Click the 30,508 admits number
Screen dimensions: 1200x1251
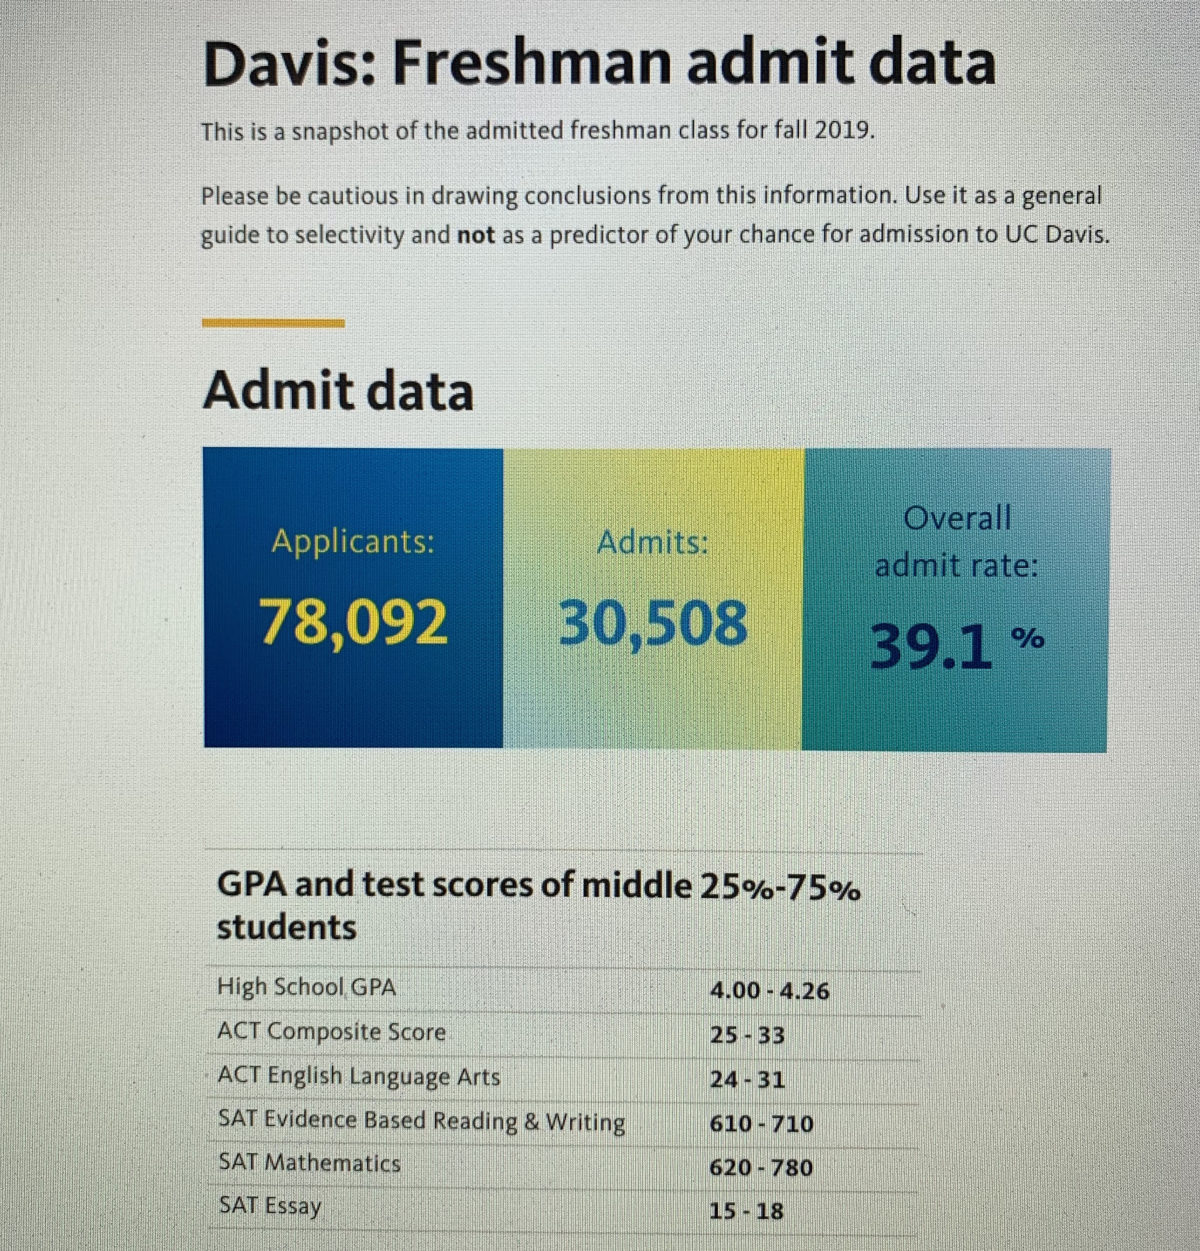[x=653, y=622]
